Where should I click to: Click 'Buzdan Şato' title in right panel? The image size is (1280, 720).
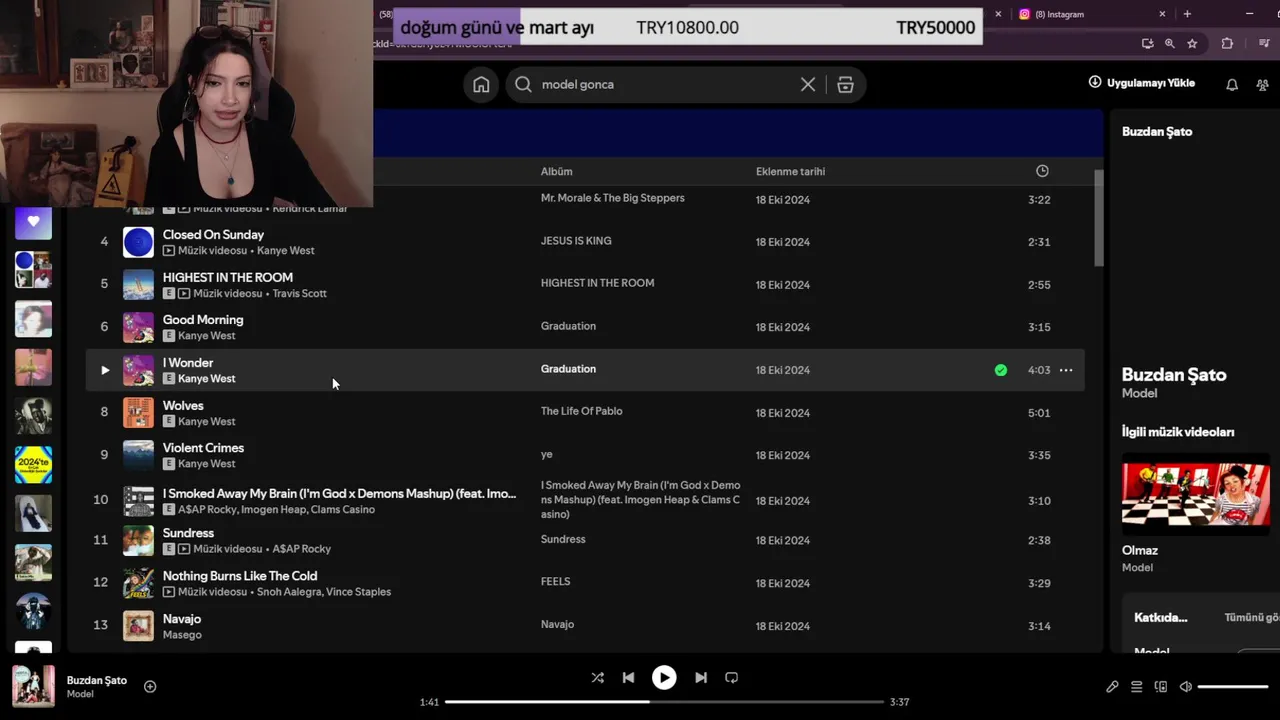pos(1174,375)
